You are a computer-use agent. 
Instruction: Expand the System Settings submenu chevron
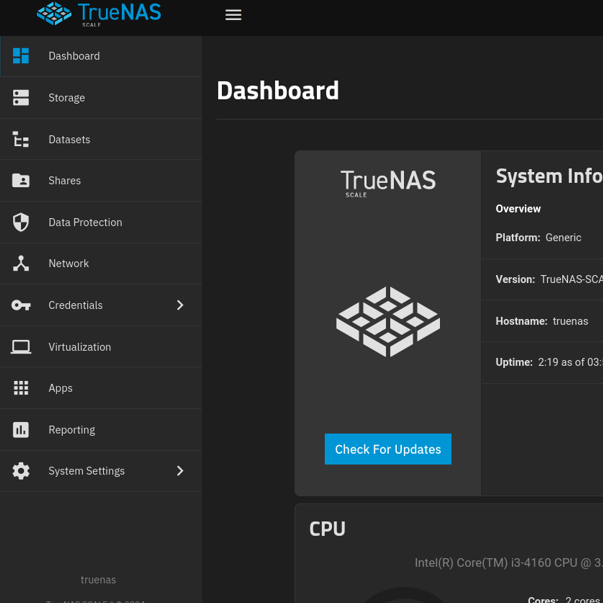click(x=180, y=471)
